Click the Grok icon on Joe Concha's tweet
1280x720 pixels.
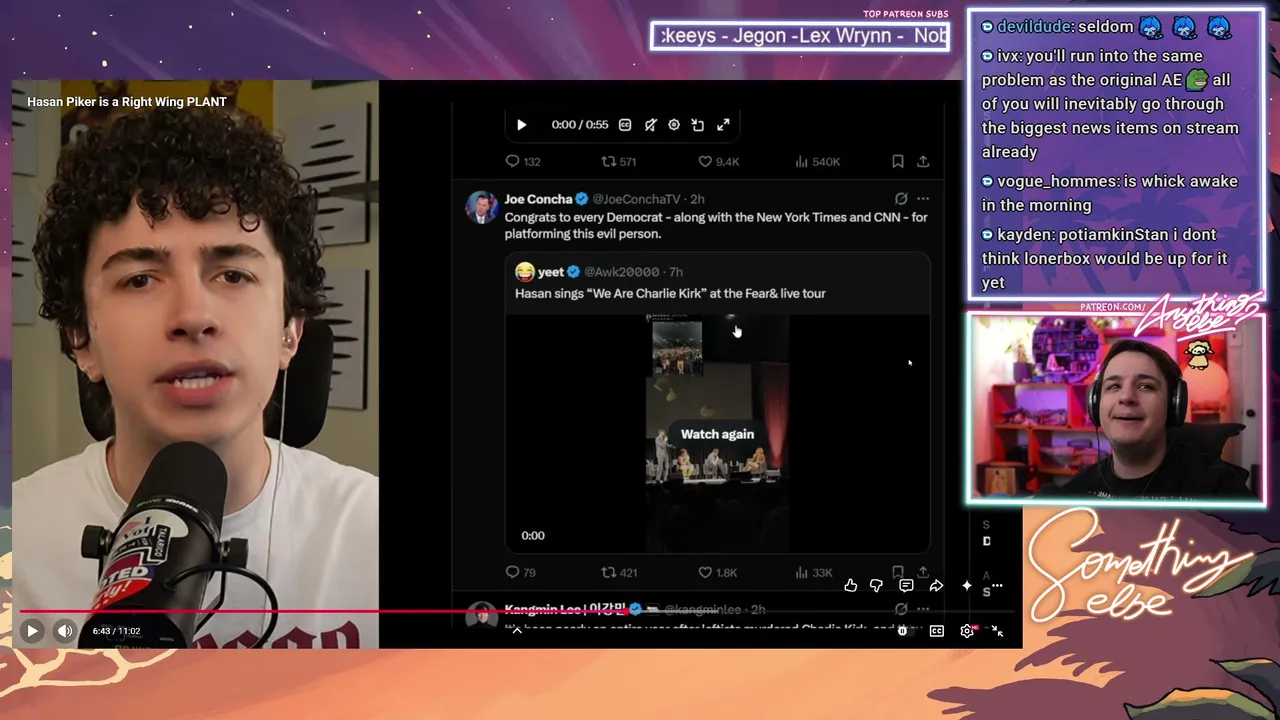901,199
